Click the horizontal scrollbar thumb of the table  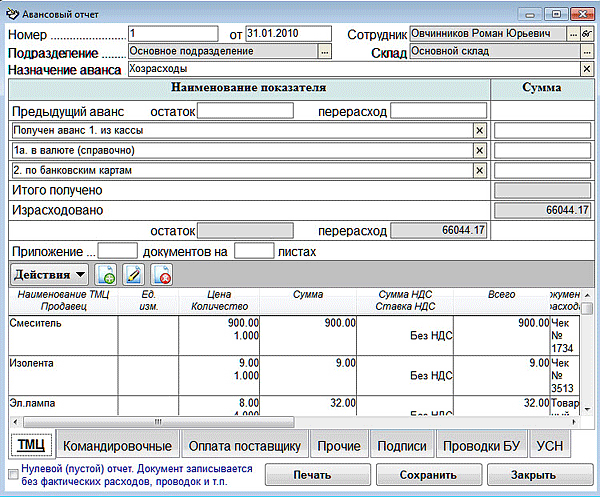tap(158, 422)
